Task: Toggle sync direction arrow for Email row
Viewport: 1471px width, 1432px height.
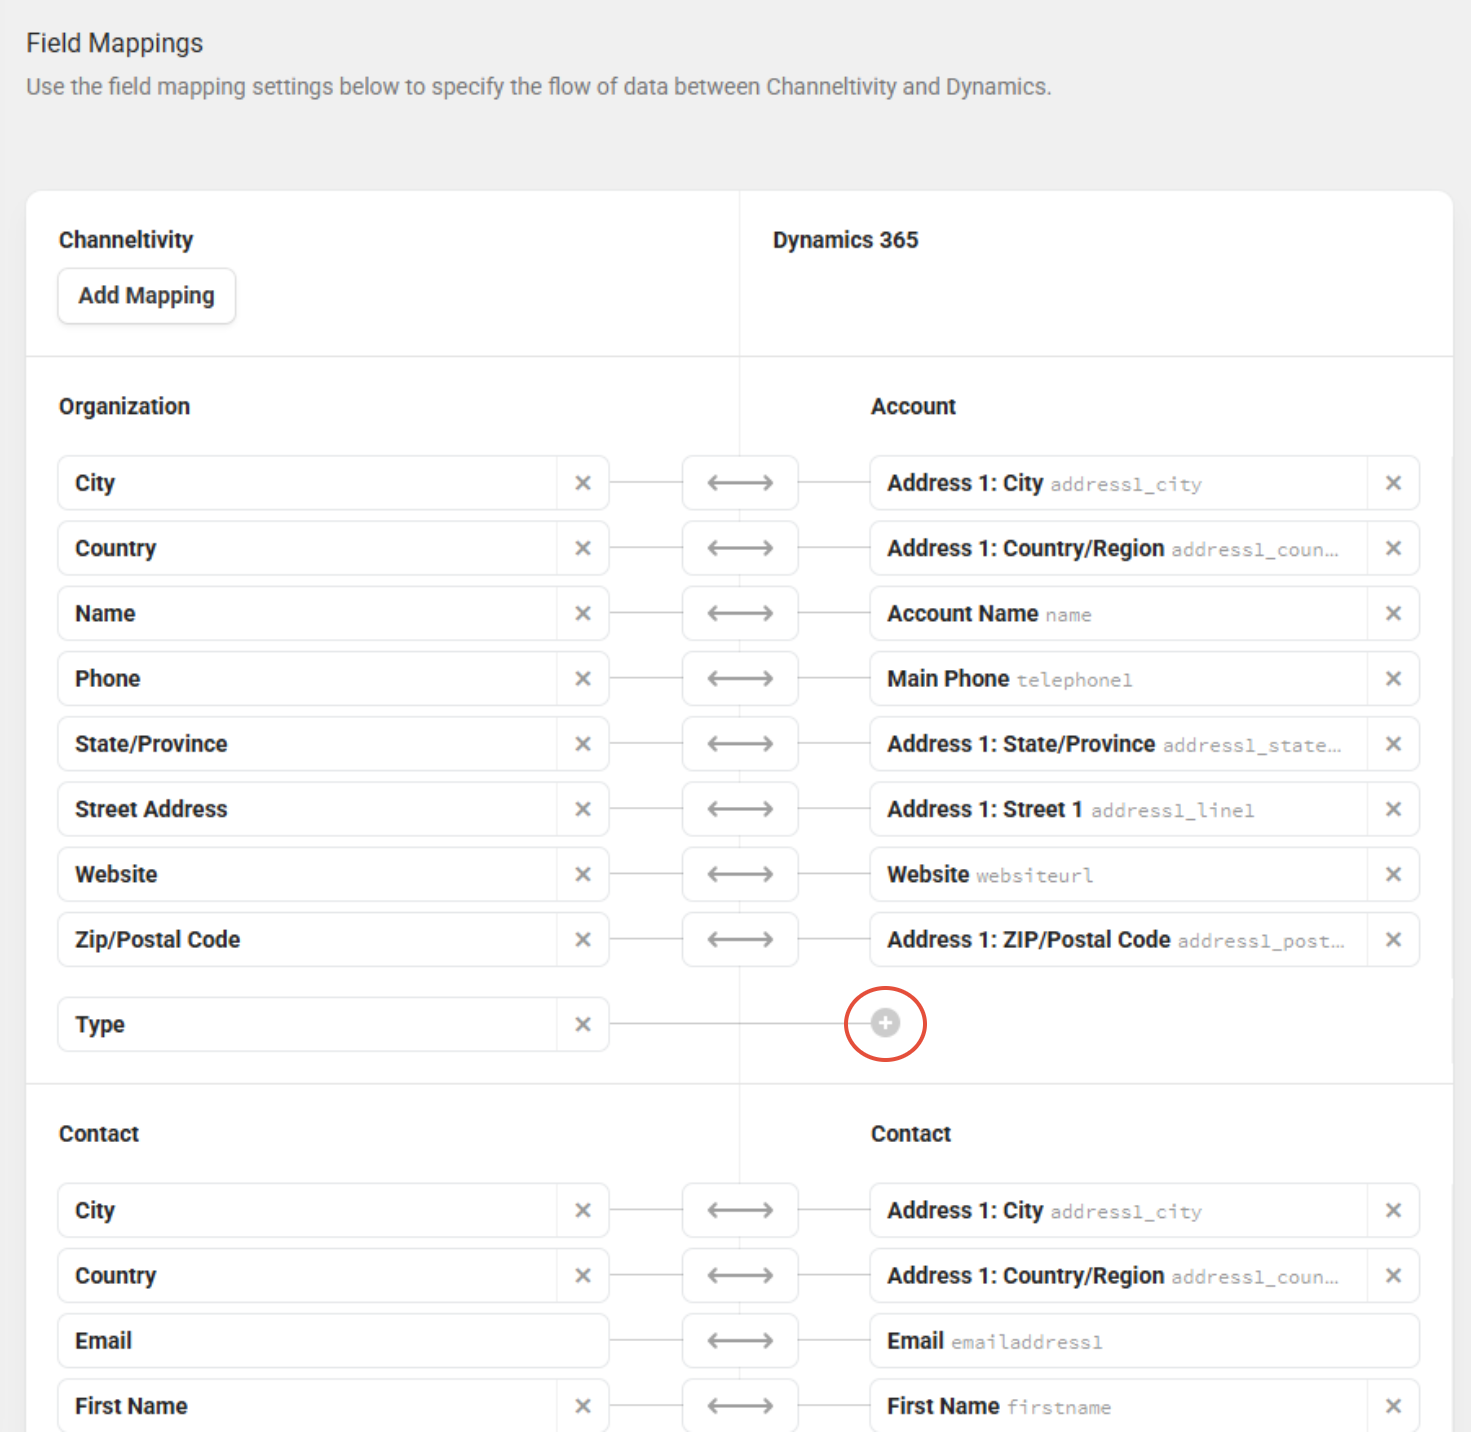Action: click(740, 1341)
